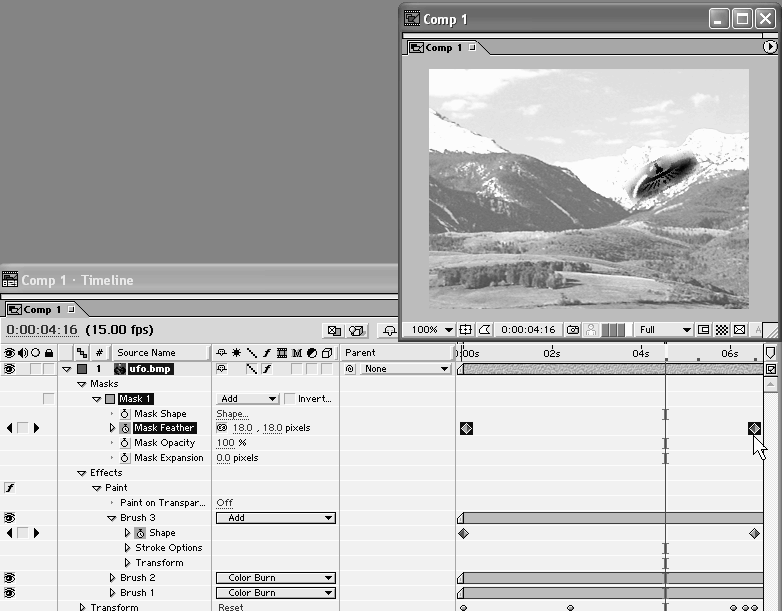Select the last Mask Feather keyframe
Screen dimensions: 782x611
click(754, 428)
